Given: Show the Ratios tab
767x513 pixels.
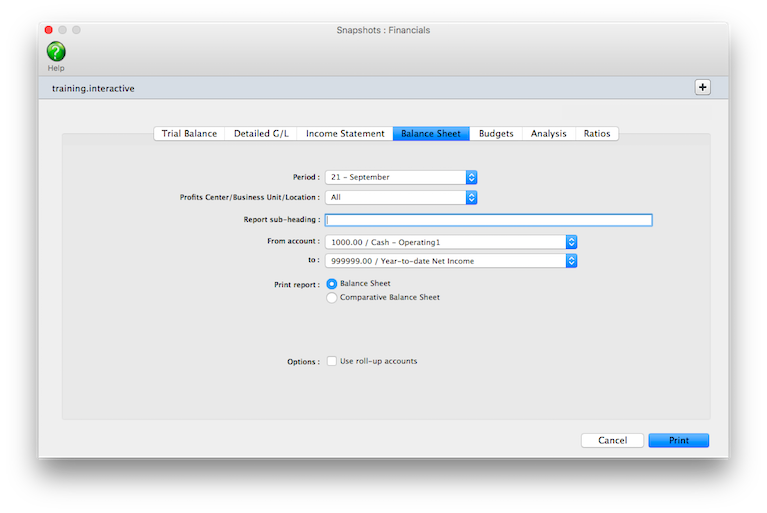Looking at the screenshot, I should pyautogui.click(x=597, y=133).
